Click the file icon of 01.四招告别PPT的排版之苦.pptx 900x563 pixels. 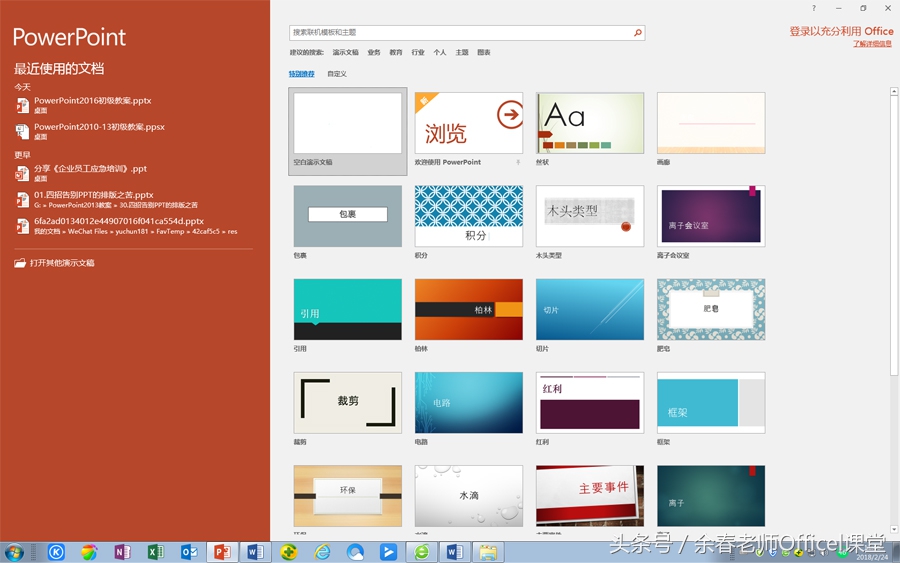[22, 199]
